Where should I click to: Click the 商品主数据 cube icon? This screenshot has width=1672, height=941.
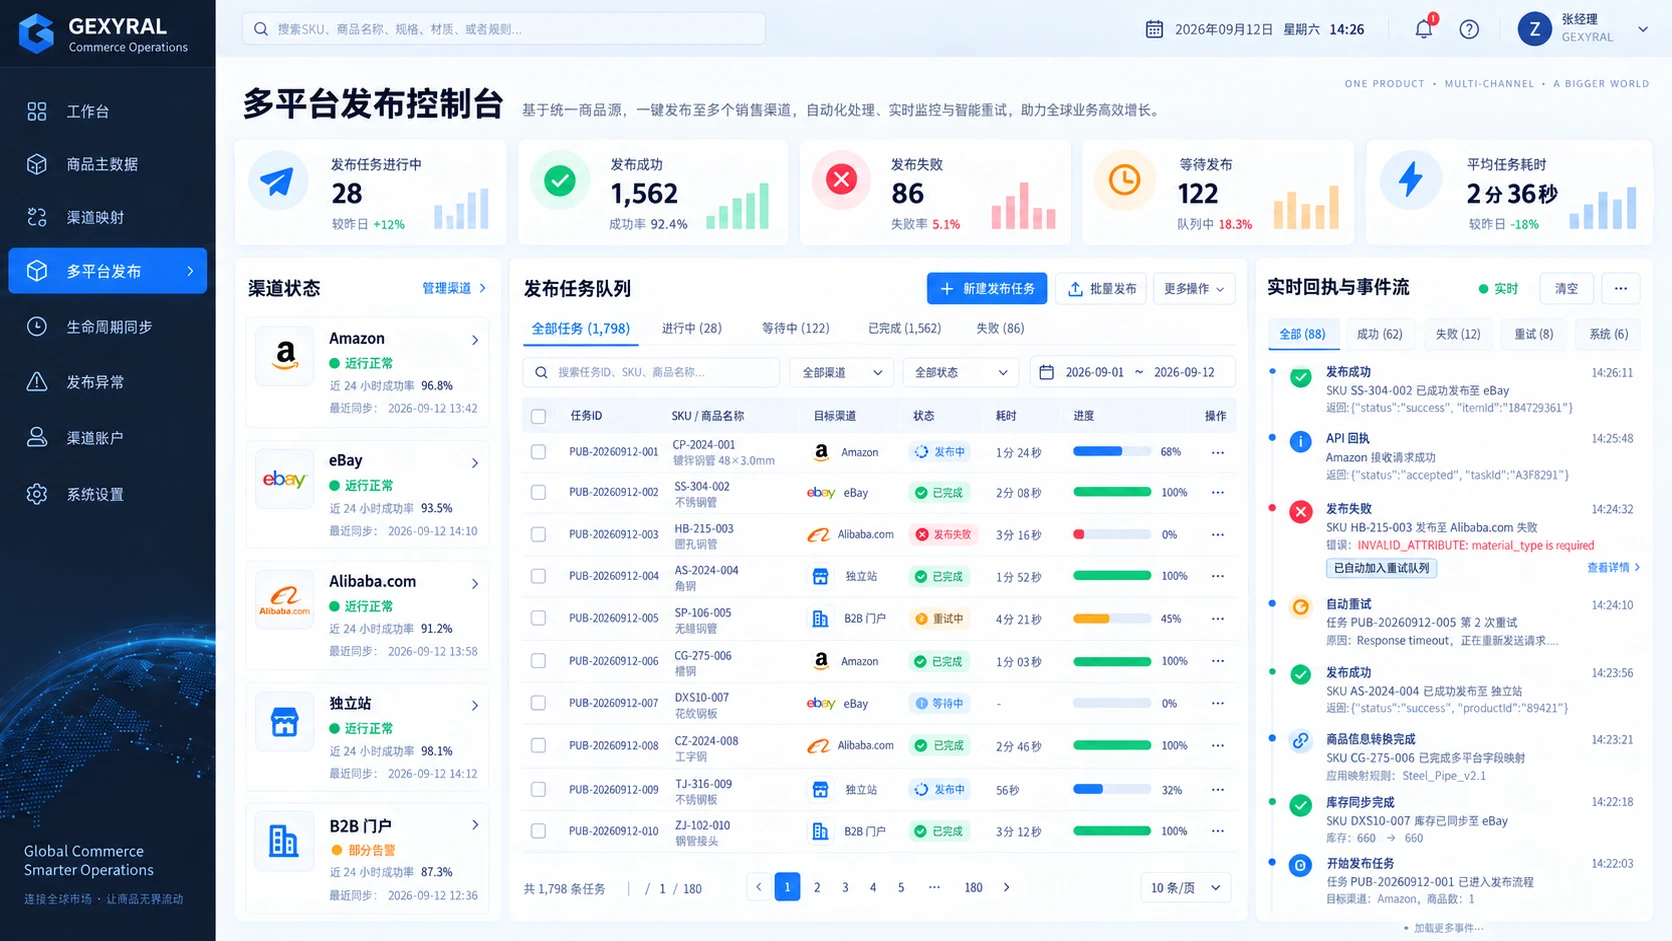click(x=37, y=164)
